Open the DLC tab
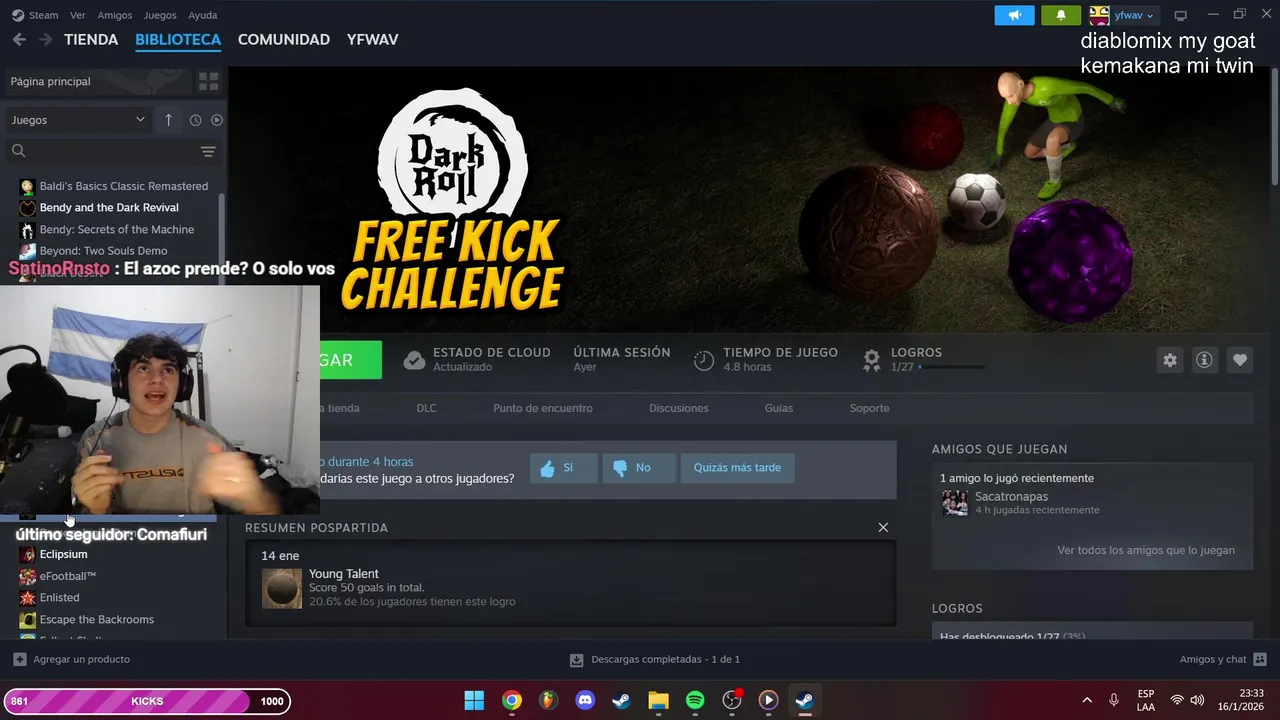Image resolution: width=1280 pixels, height=720 pixels. (x=427, y=408)
